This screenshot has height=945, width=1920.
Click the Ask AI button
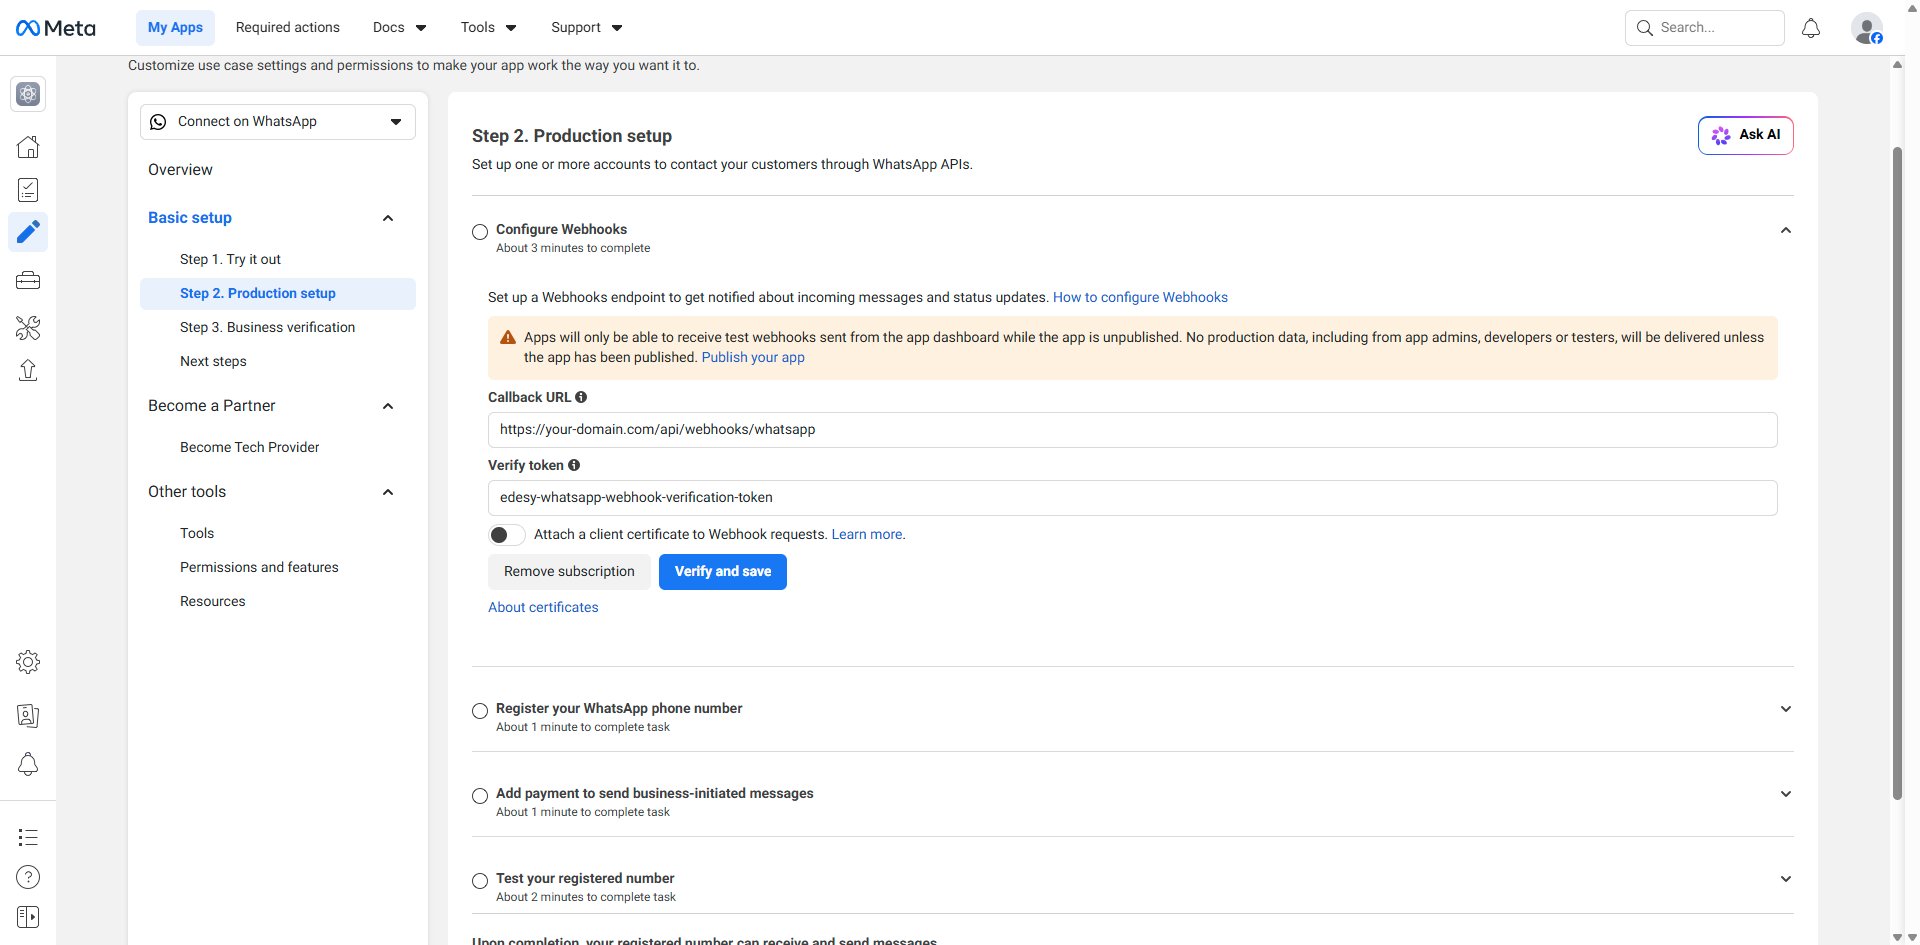[x=1745, y=135]
